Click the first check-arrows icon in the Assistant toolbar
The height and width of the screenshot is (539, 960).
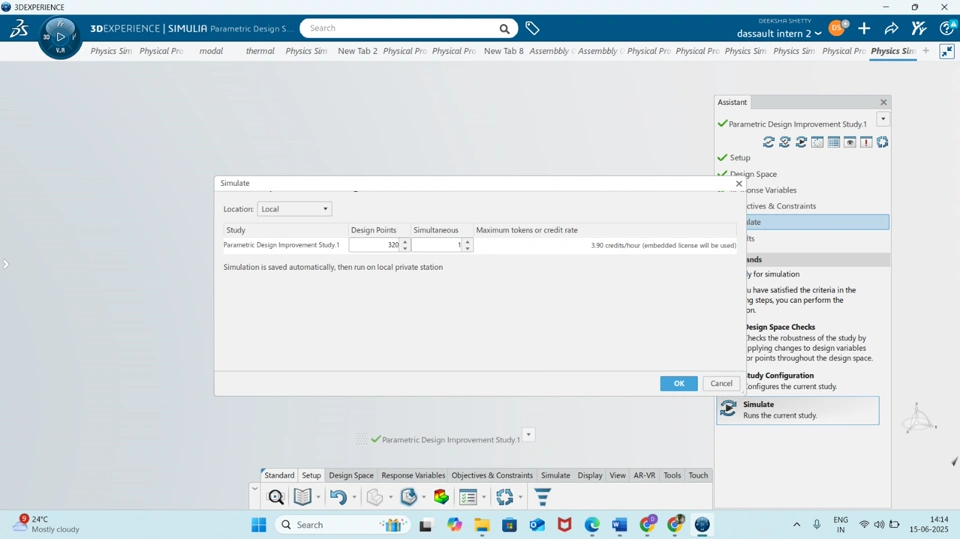click(x=768, y=142)
